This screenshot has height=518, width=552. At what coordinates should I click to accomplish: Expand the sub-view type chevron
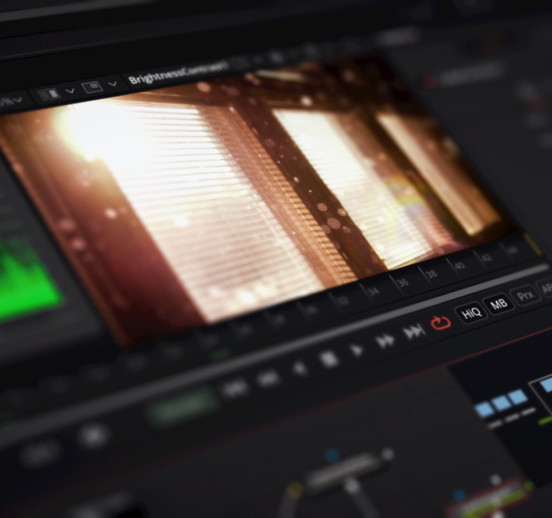pos(113,84)
